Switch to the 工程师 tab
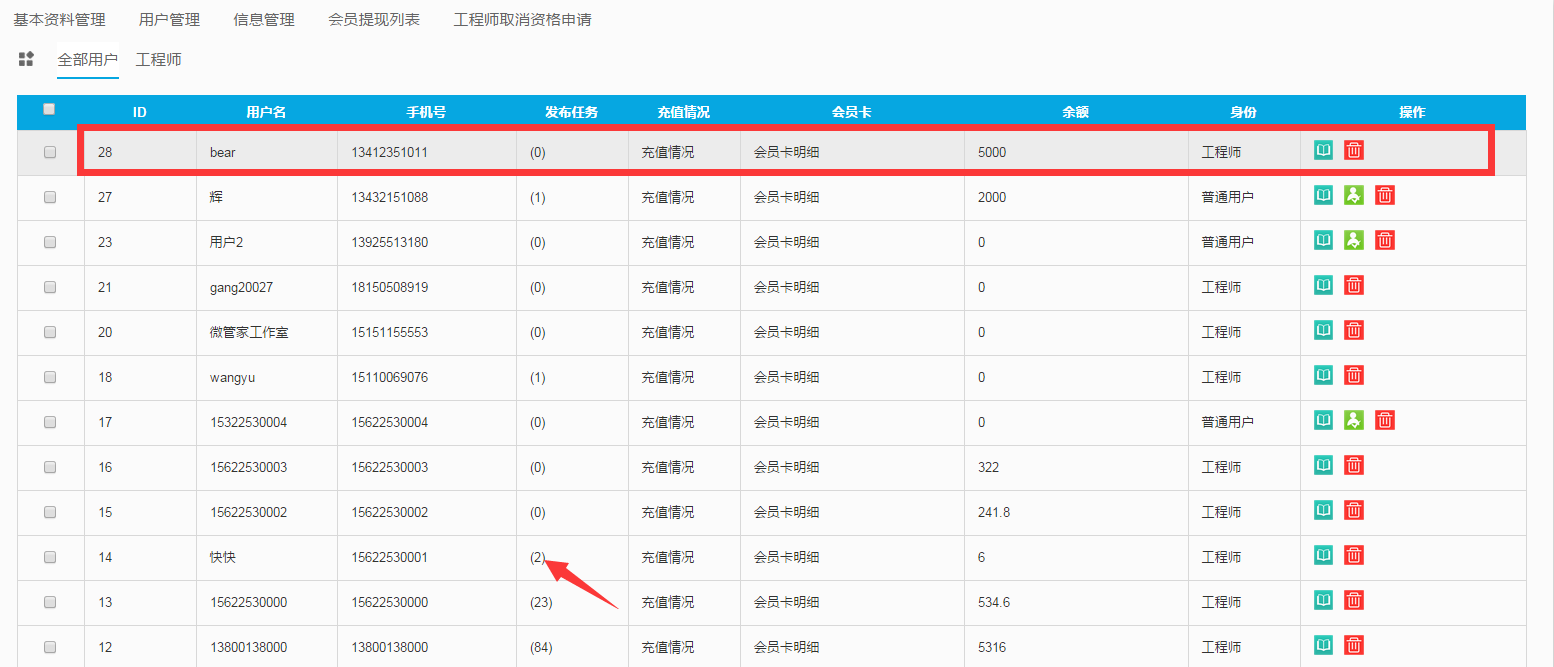The width and height of the screenshot is (1554, 667). [159, 60]
